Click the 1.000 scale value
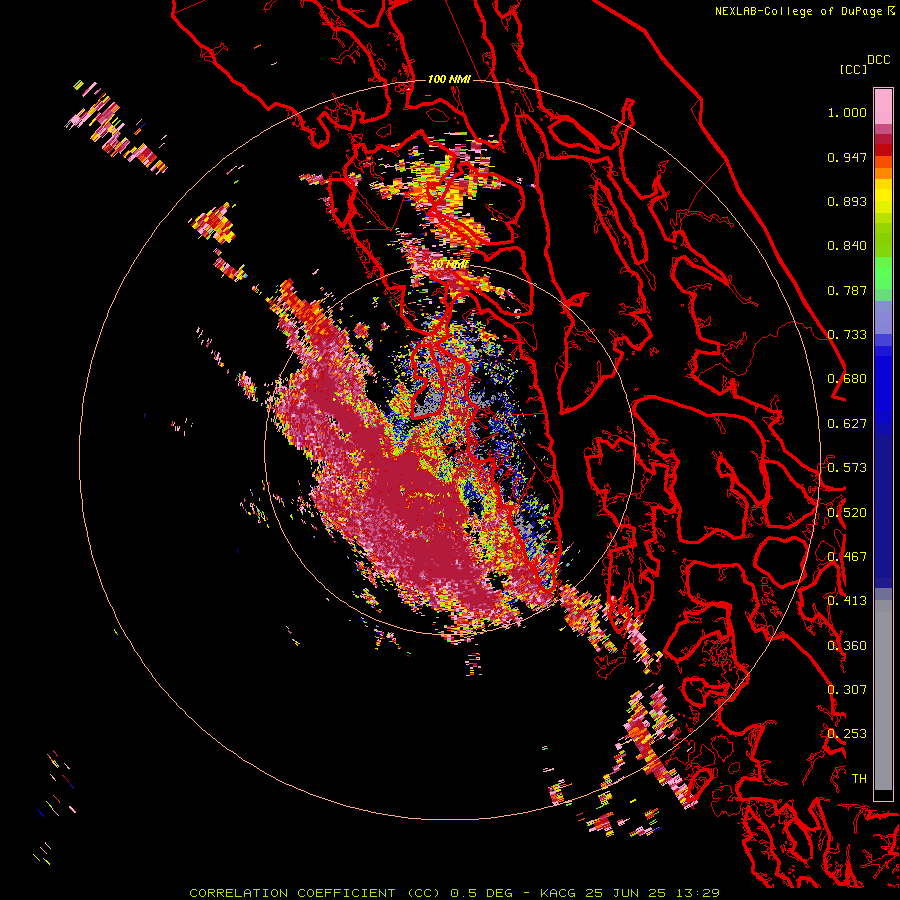 point(847,112)
